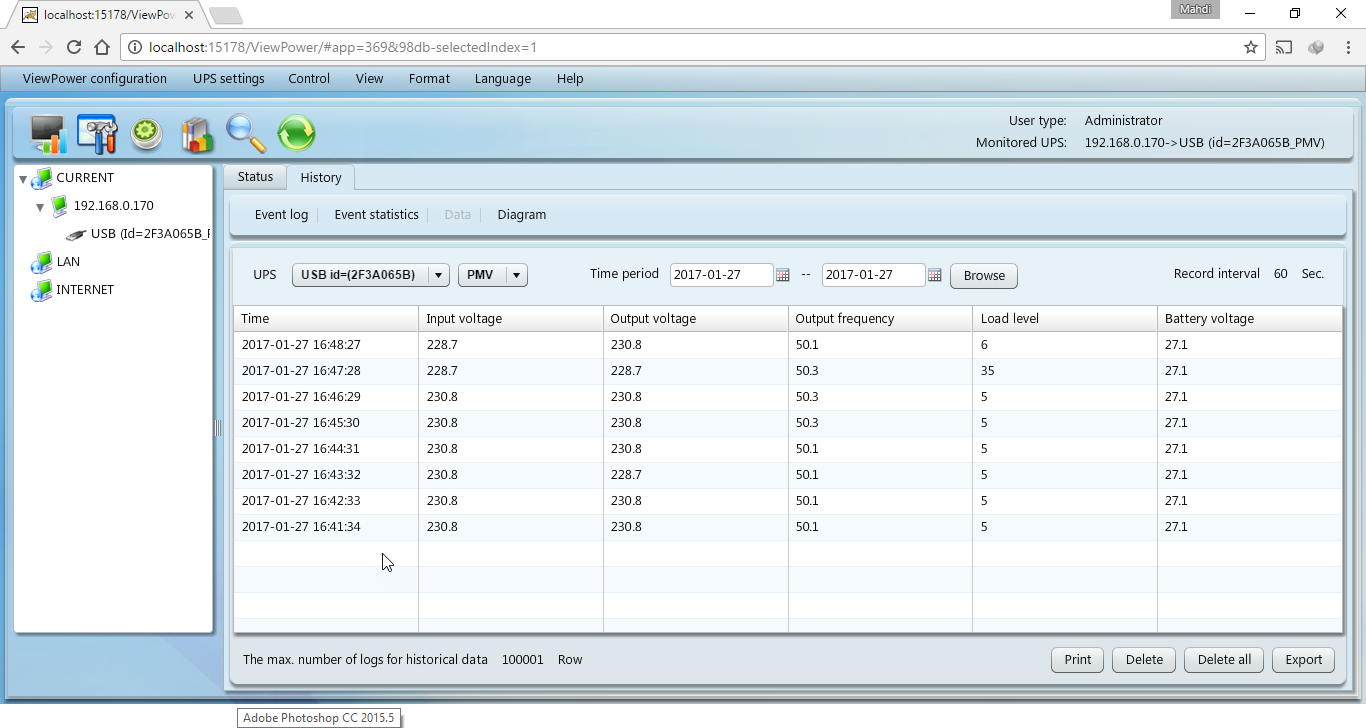
Task: Open the Event statistics view
Action: coord(376,215)
